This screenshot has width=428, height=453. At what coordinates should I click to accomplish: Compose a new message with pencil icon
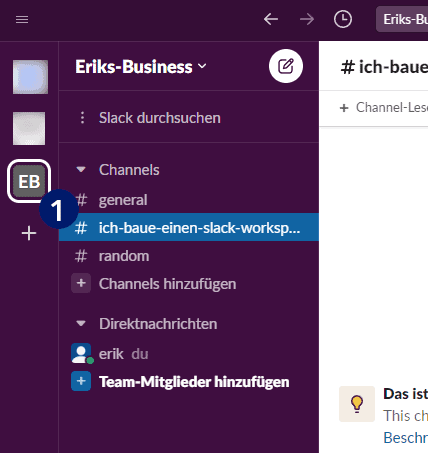pyautogui.click(x=286, y=66)
